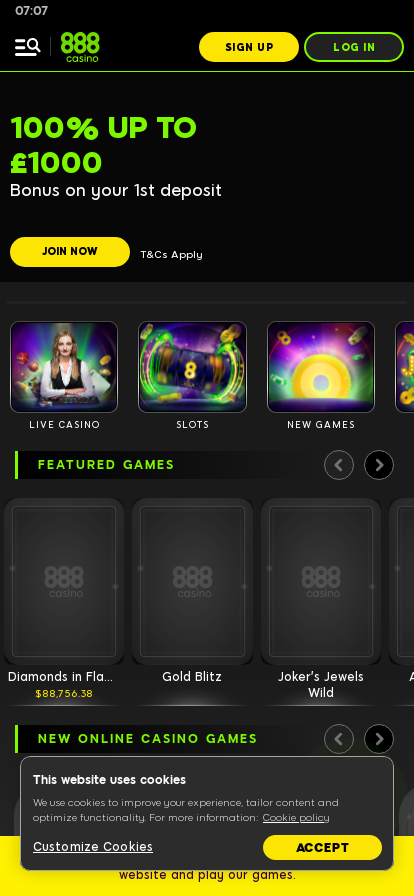Open the Live Casino category tile
Image resolution: width=414 pixels, height=896 pixels.
coord(64,367)
